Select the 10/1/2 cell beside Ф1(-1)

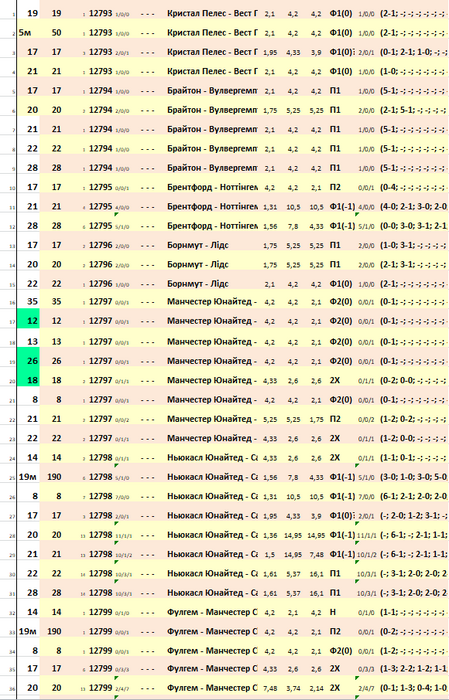(367, 554)
